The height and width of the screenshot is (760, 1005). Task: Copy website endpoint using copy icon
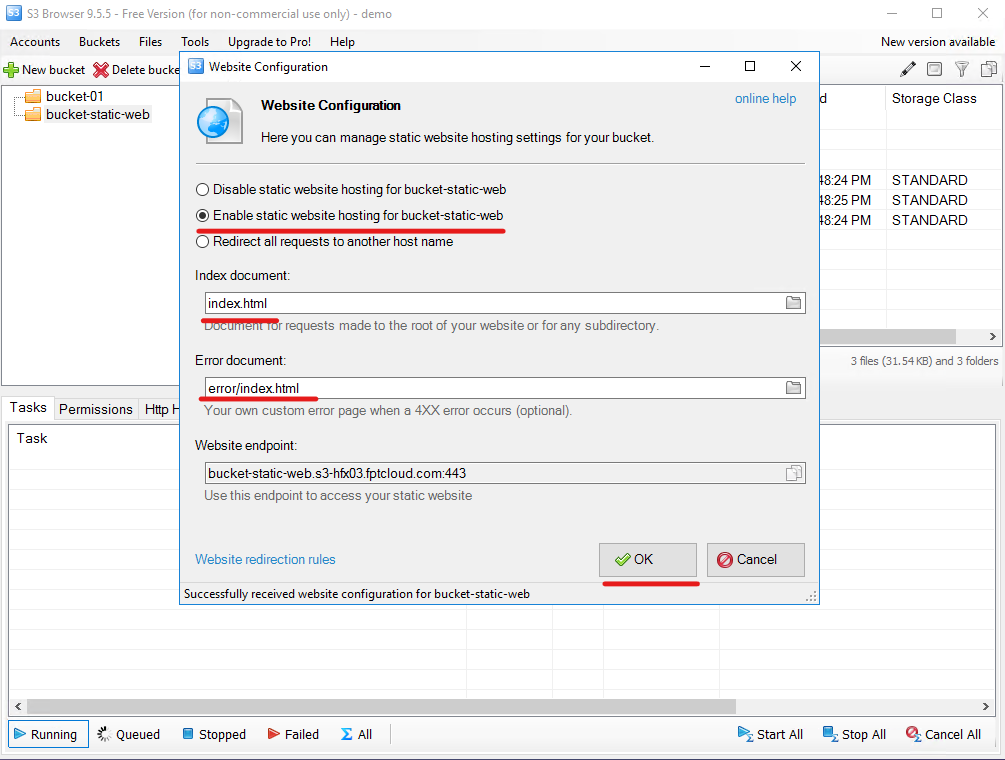pyautogui.click(x=794, y=473)
